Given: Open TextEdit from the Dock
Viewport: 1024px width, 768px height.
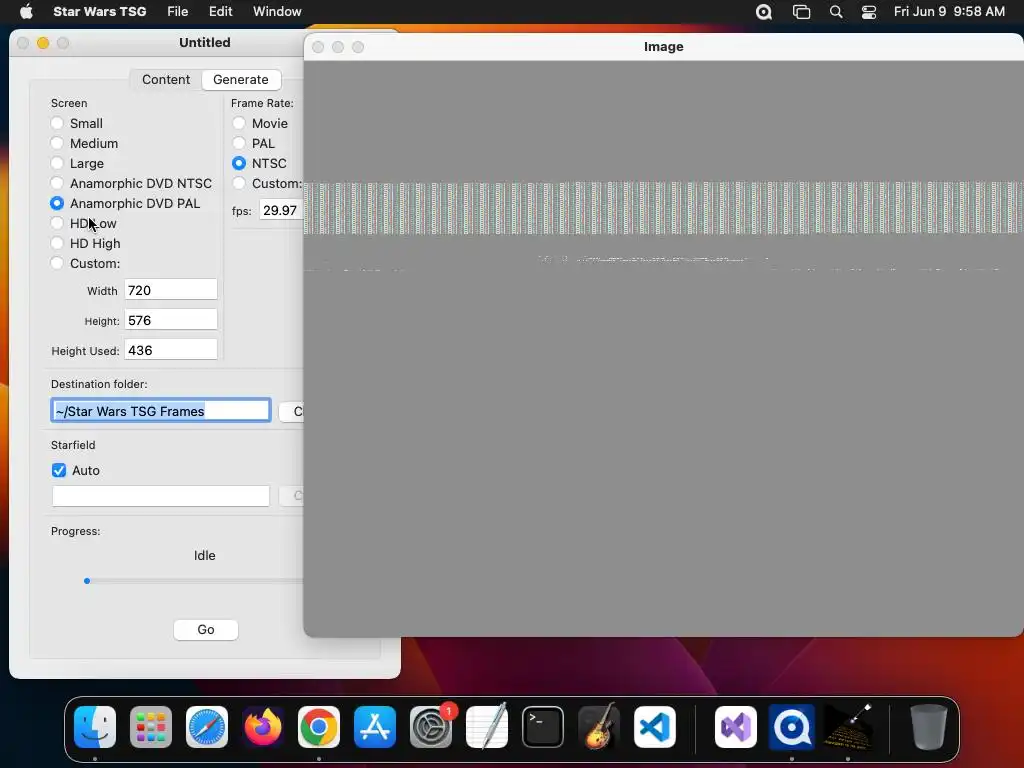Looking at the screenshot, I should pyautogui.click(x=487, y=727).
